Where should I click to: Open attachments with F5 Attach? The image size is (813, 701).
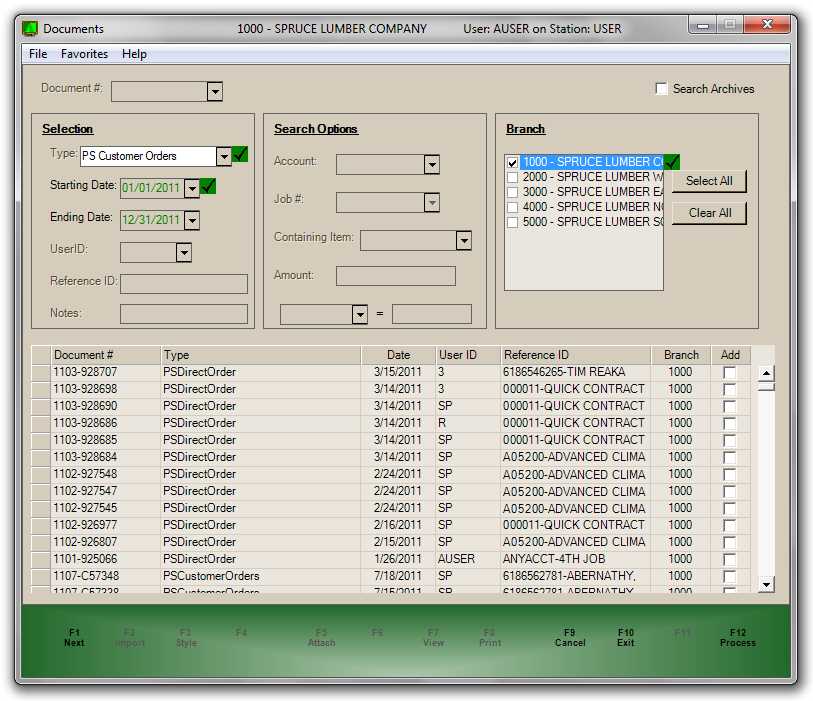click(x=321, y=638)
